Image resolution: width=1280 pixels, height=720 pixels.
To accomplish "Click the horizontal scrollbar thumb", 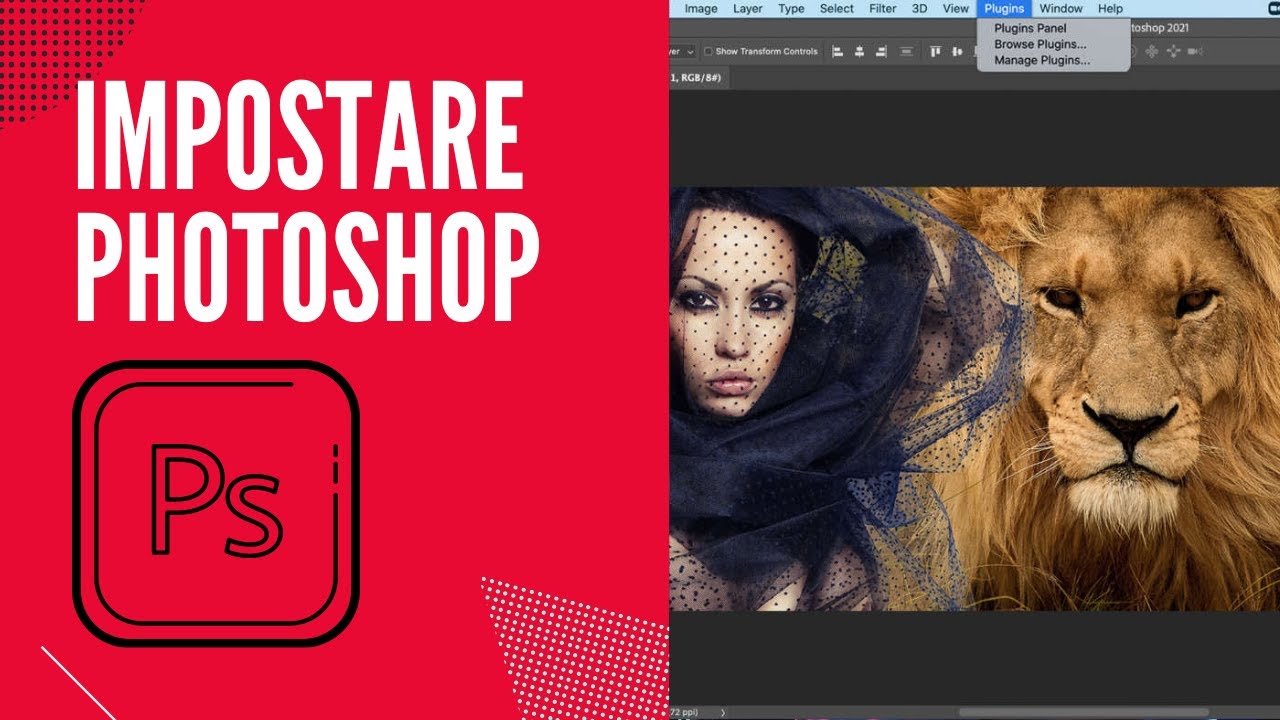I will coord(1084,713).
